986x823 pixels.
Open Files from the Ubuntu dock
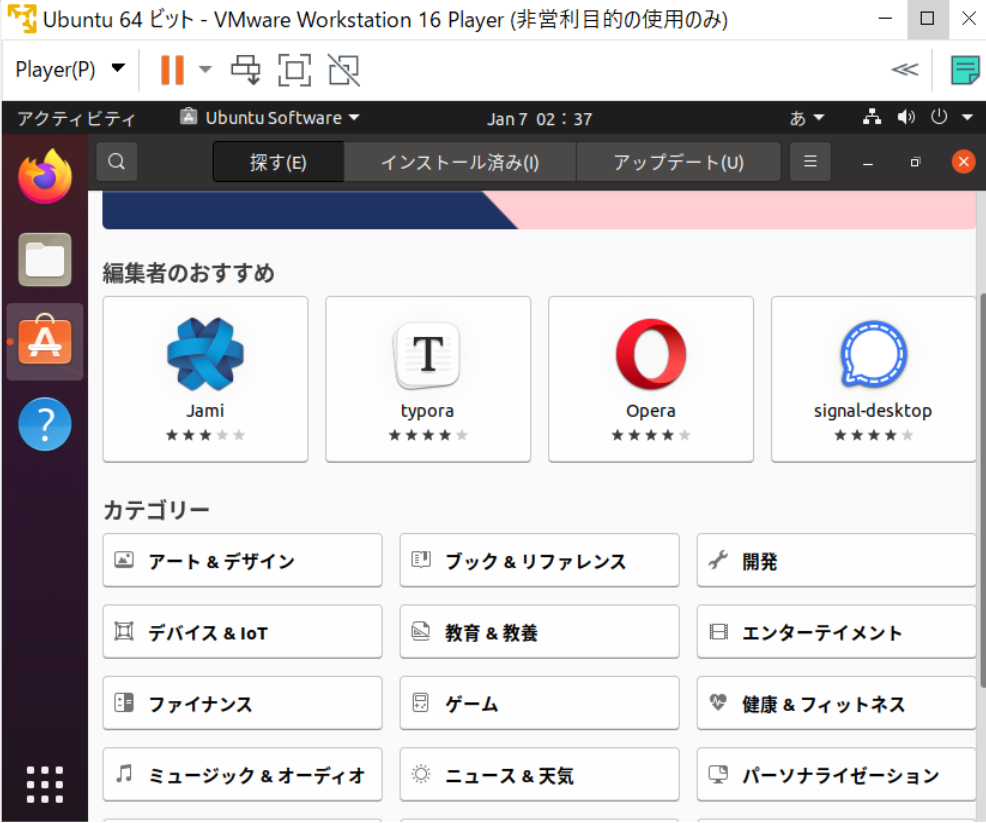(45, 259)
